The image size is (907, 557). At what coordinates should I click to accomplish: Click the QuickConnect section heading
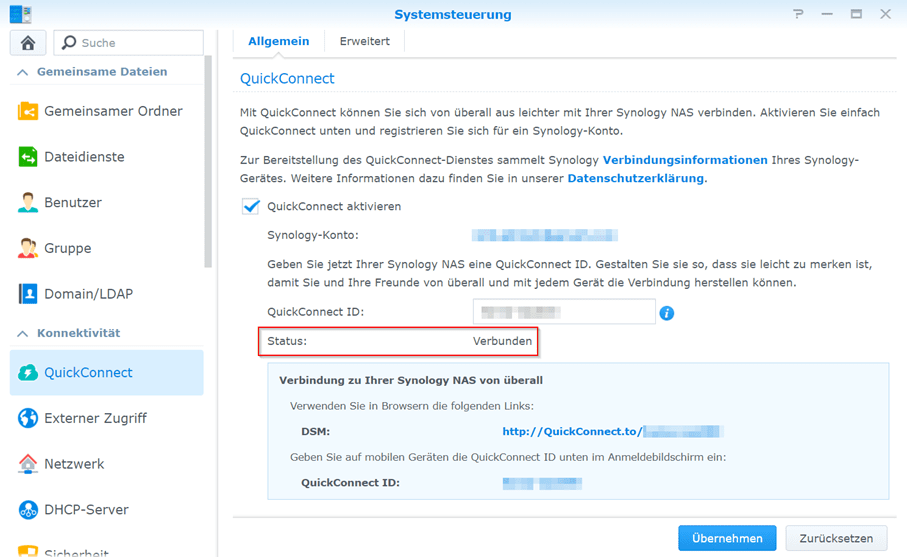tap(287, 79)
